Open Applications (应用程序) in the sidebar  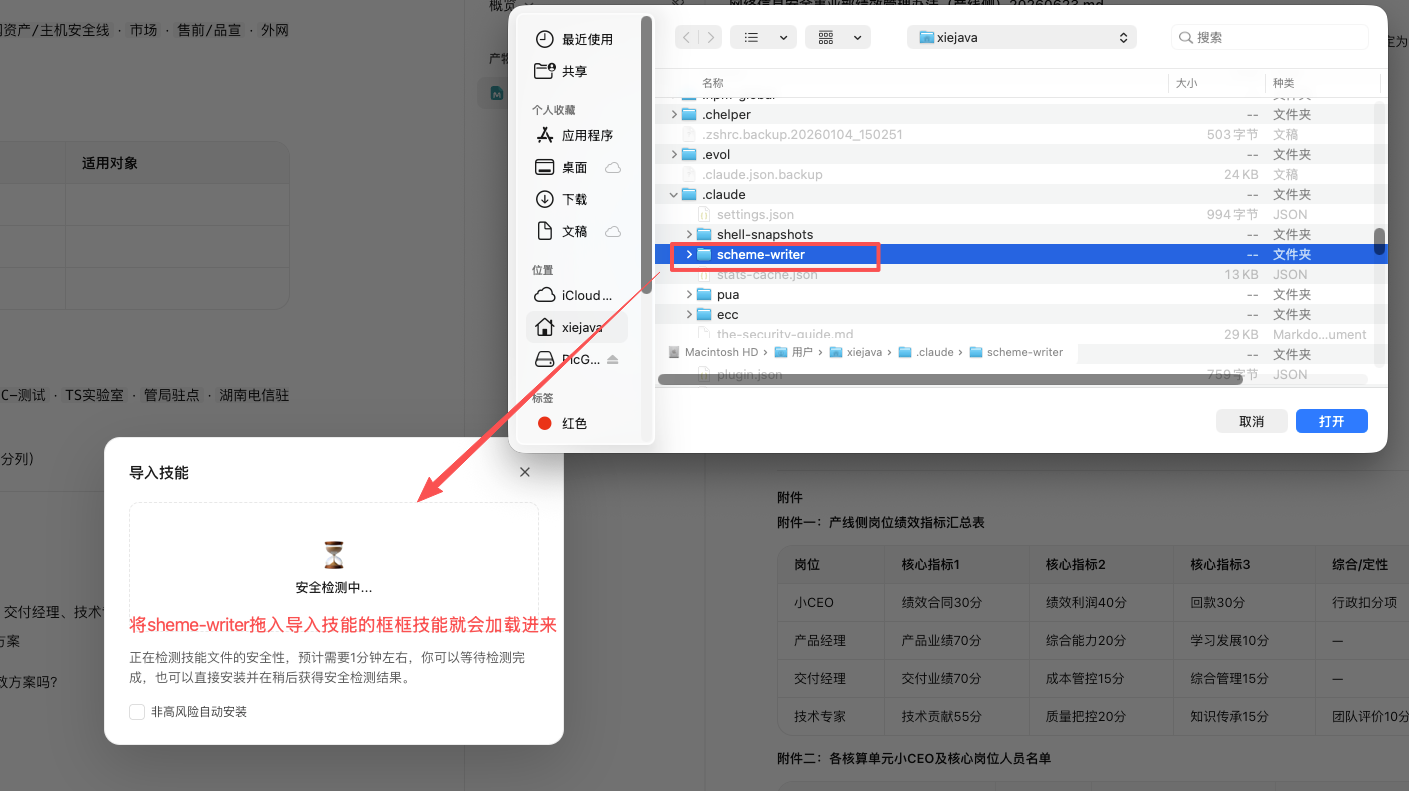(575, 135)
